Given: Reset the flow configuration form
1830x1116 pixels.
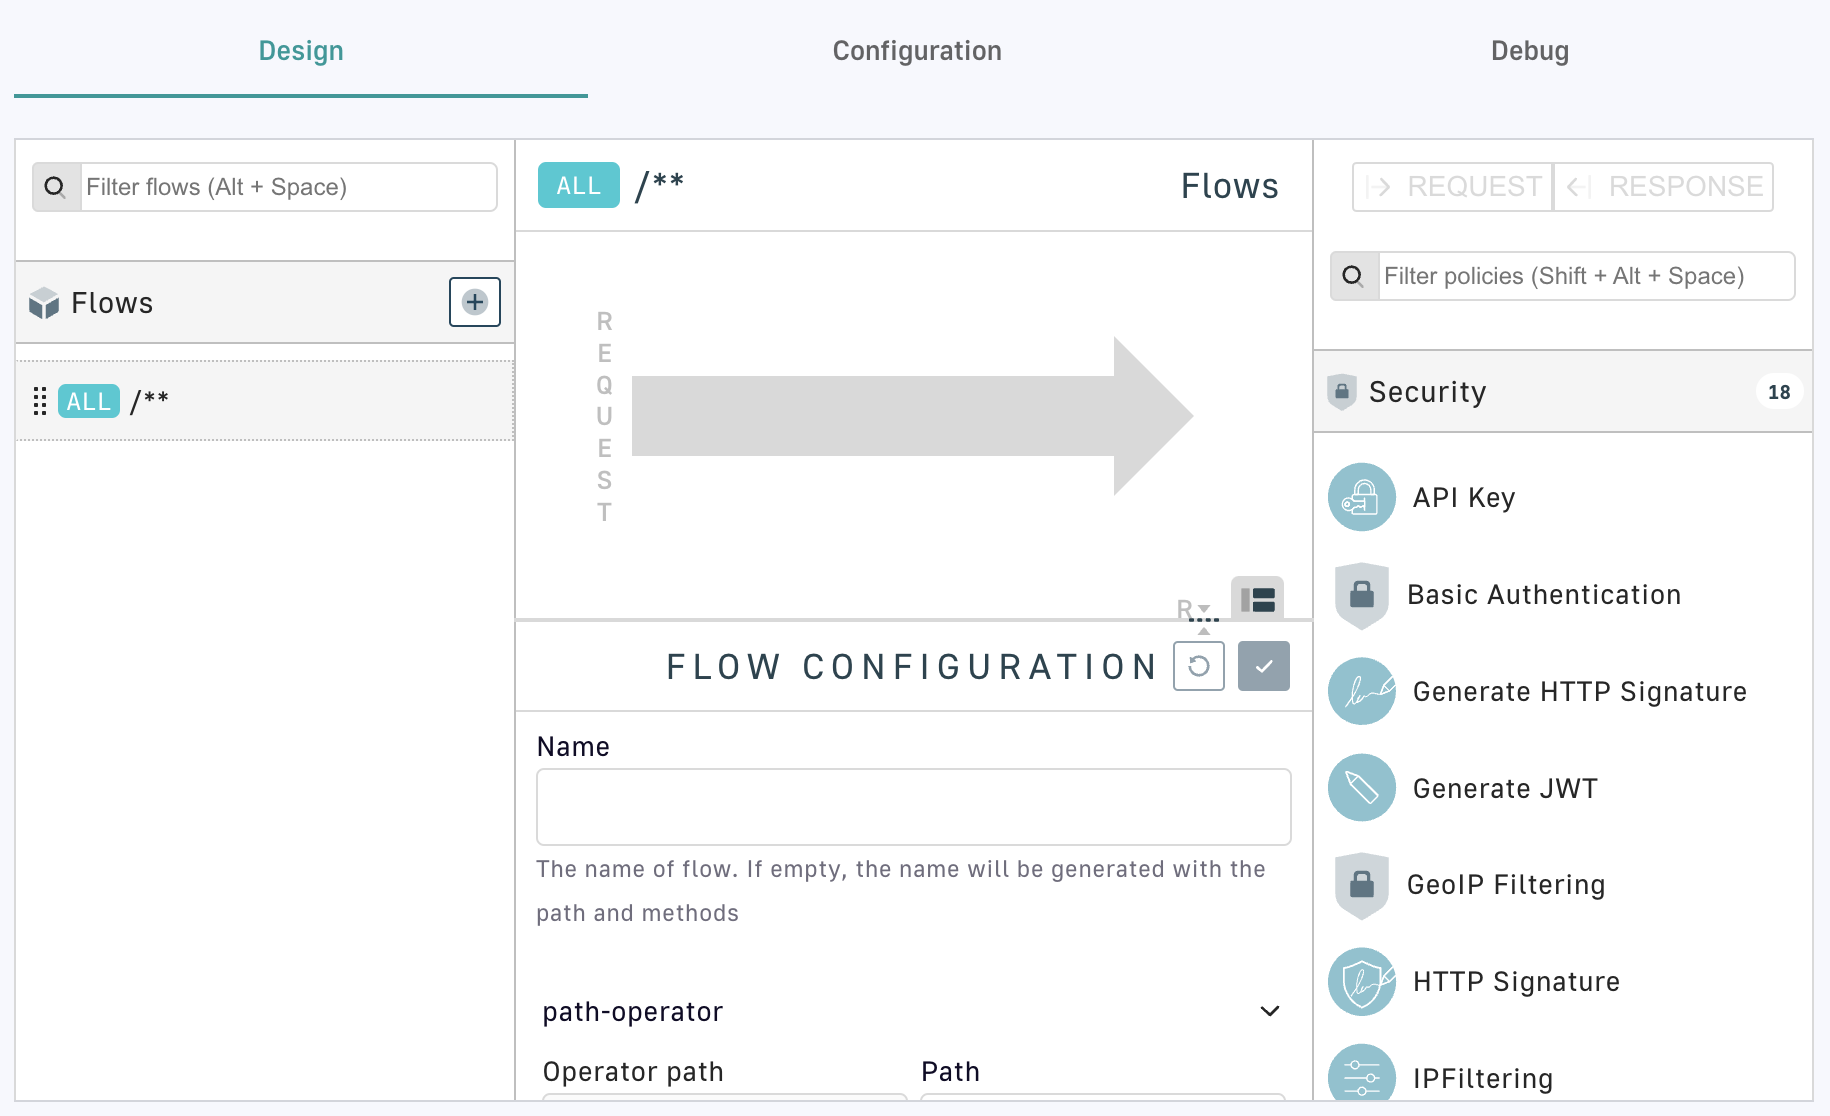Looking at the screenshot, I should coord(1199,666).
